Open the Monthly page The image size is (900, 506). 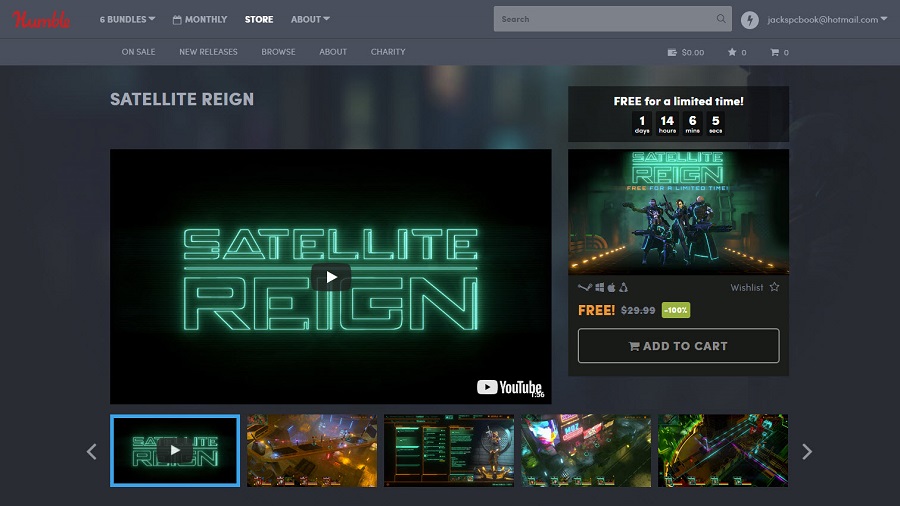click(x=200, y=20)
